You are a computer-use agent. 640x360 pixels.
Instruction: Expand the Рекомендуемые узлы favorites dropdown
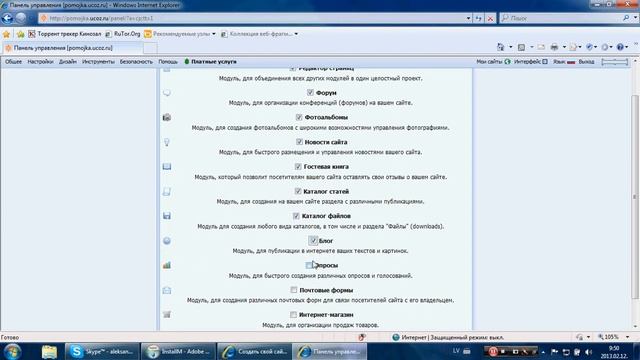(213, 34)
